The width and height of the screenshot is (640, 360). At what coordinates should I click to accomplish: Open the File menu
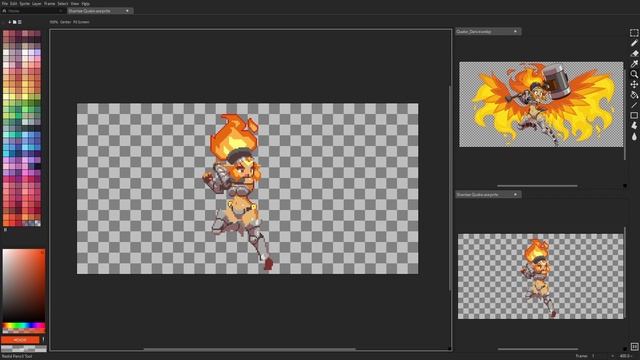[5, 4]
